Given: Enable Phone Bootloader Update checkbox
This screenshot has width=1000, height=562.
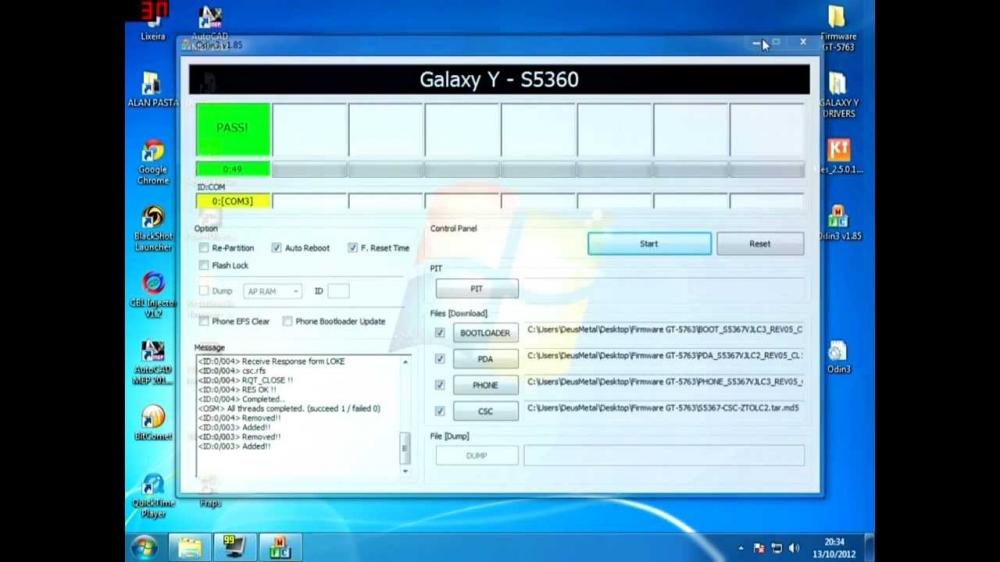Looking at the screenshot, I should (x=288, y=322).
